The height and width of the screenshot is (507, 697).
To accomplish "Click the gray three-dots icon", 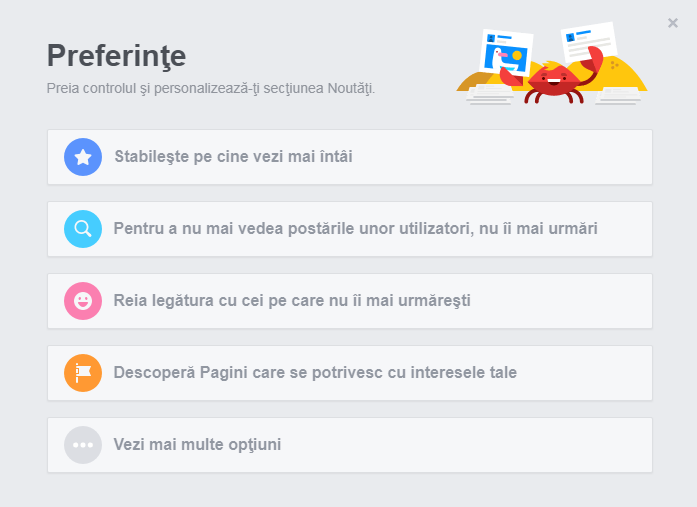I will (x=83, y=445).
